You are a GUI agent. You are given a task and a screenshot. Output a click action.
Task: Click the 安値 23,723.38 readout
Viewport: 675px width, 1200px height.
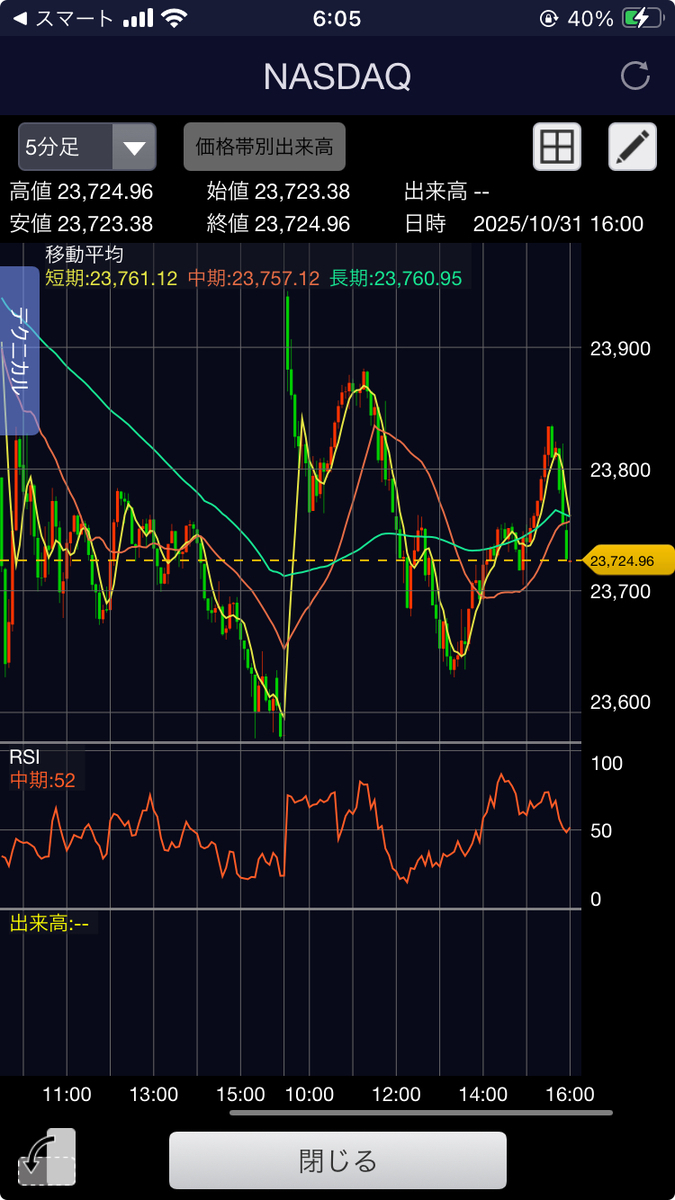[x=81, y=224]
